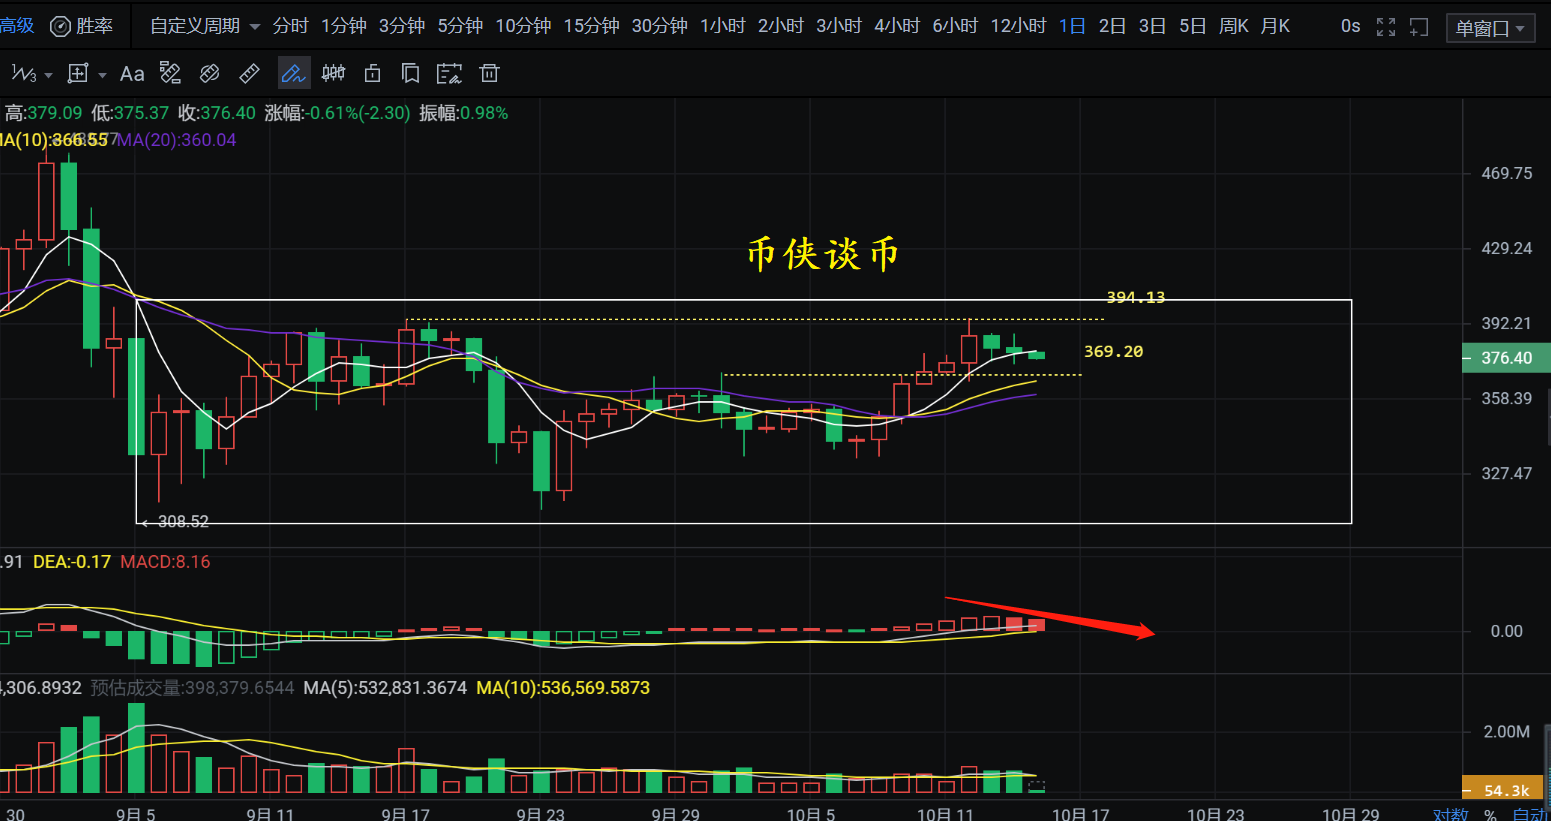The height and width of the screenshot is (821, 1551).
Task: Pick the ruler measure tool
Action: [x=249, y=73]
